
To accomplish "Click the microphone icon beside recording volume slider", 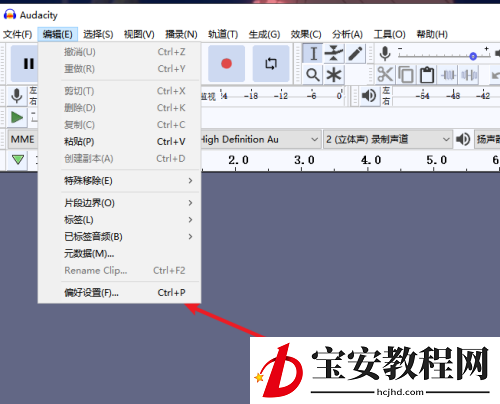I will pyautogui.click(x=385, y=53).
